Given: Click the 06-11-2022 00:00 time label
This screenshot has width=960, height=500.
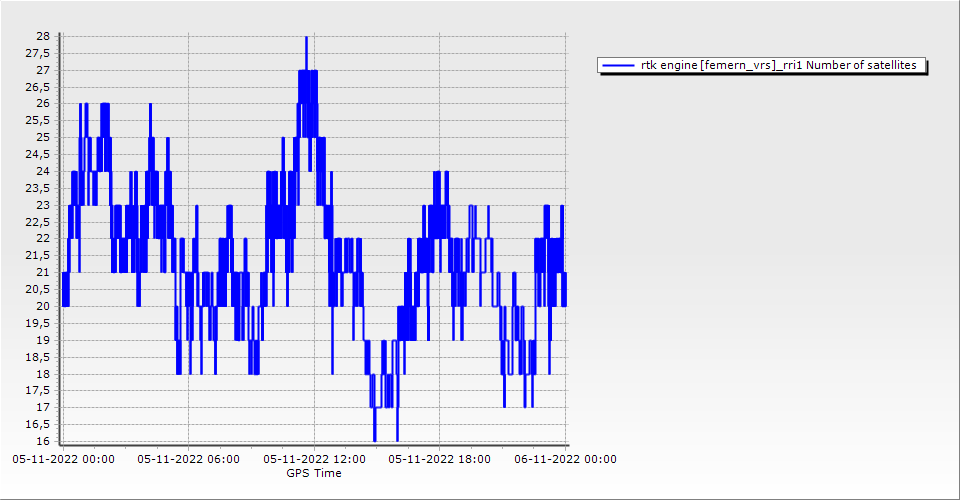Looking at the screenshot, I should 565,460.
